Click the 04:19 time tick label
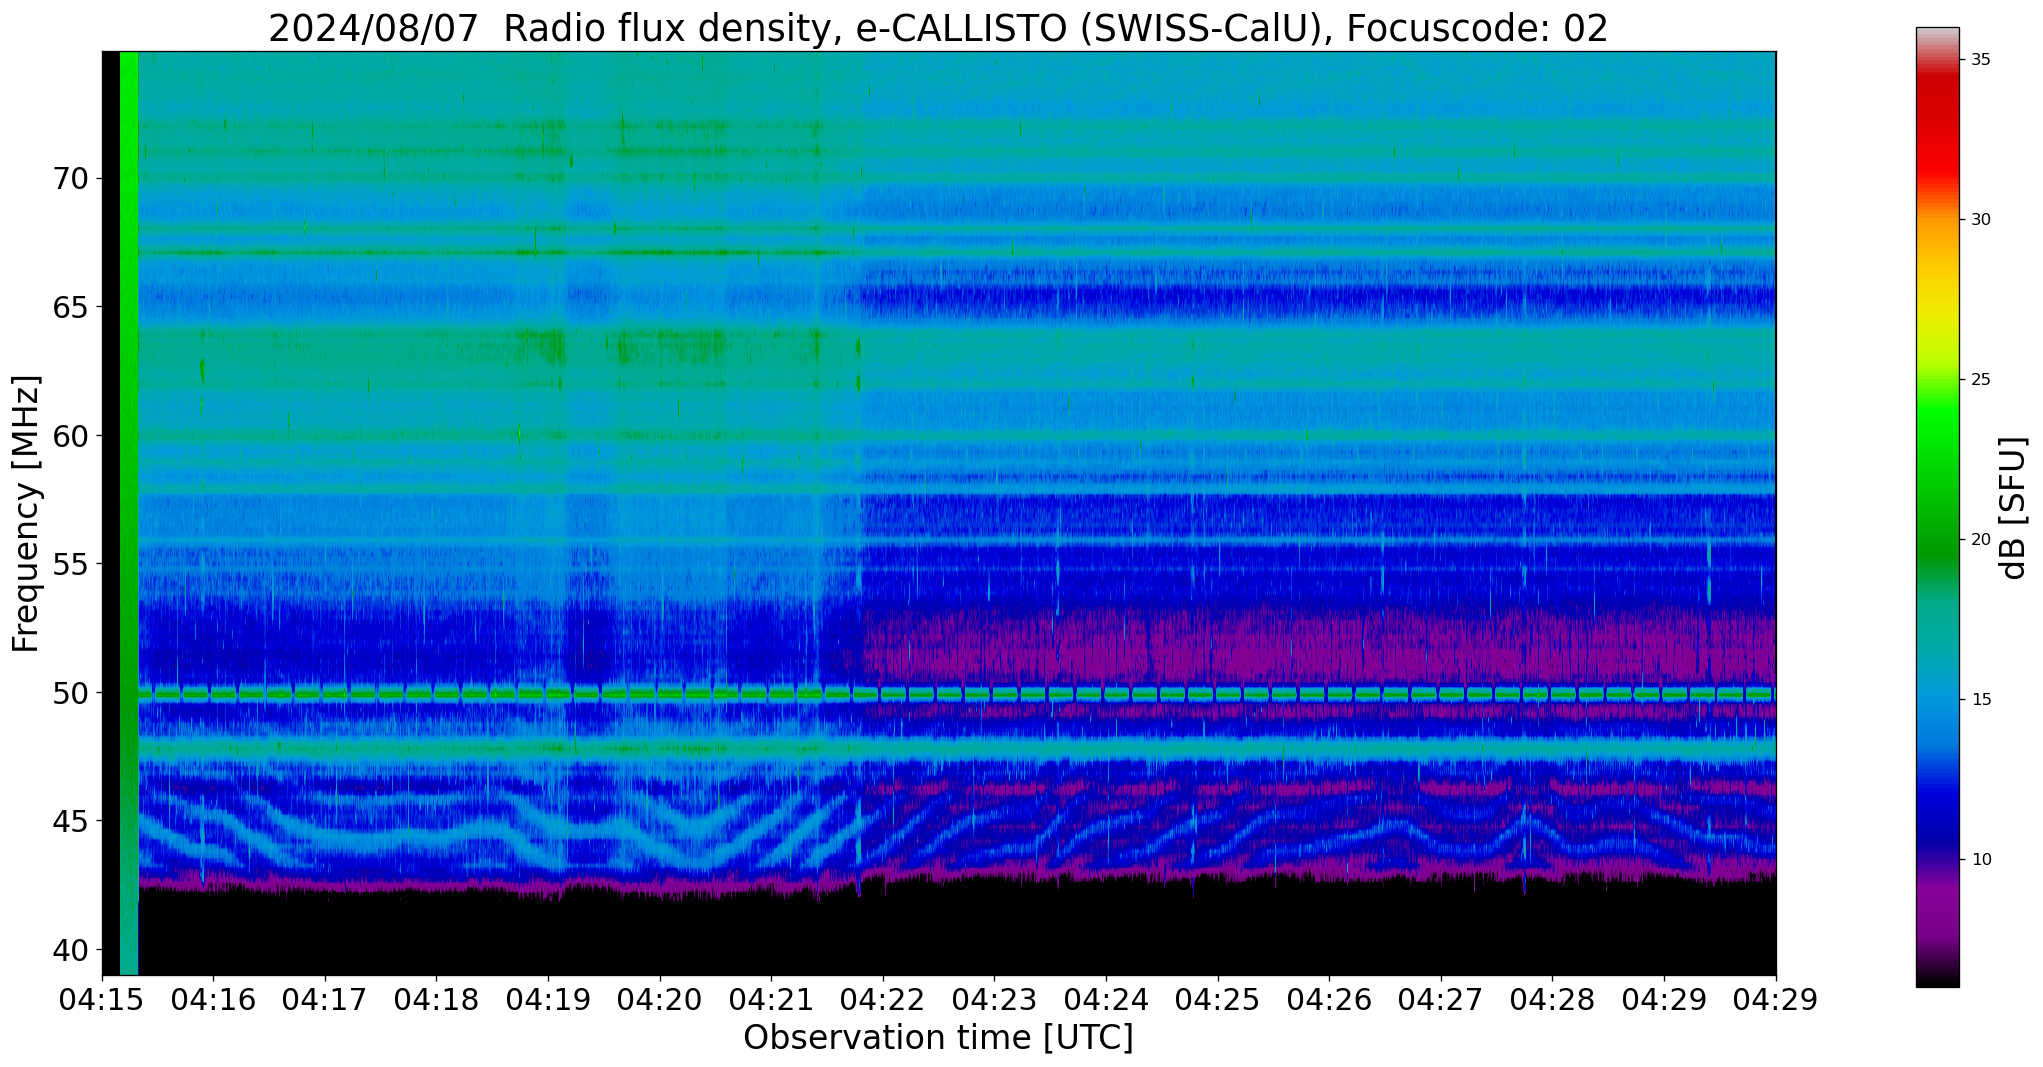The height and width of the screenshot is (1067, 2043). tap(548, 1000)
